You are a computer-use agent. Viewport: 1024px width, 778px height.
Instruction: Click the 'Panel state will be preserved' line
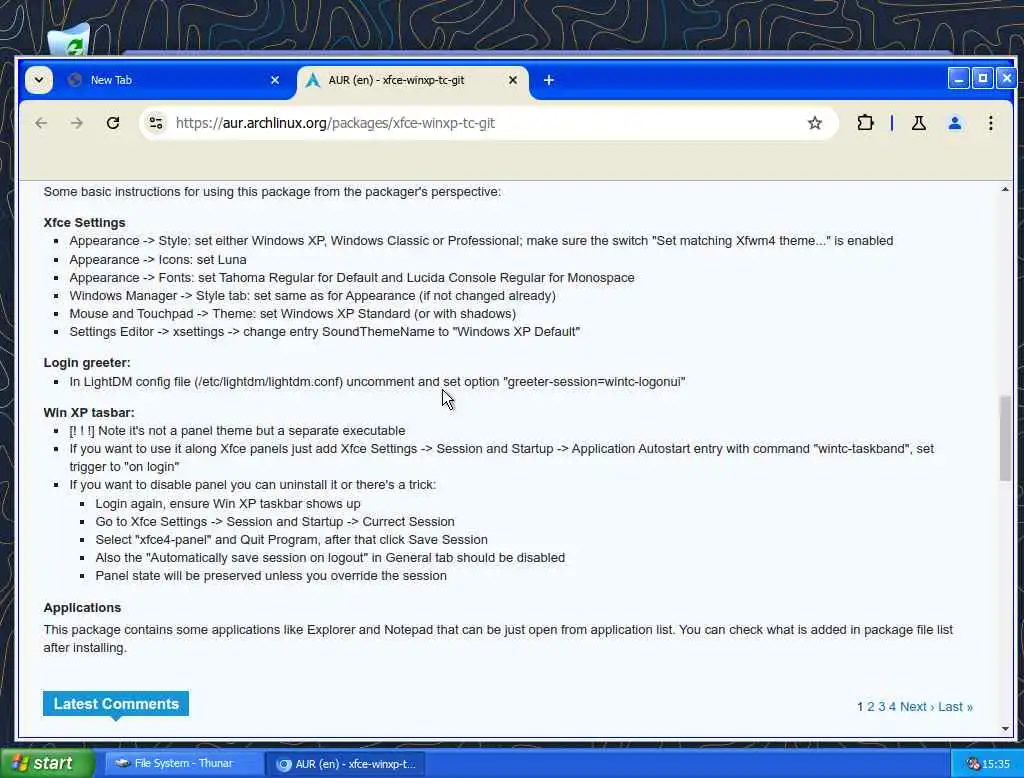tap(271, 575)
